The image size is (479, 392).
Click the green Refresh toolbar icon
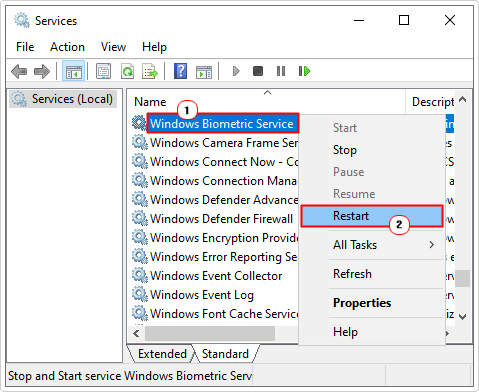[127, 71]
